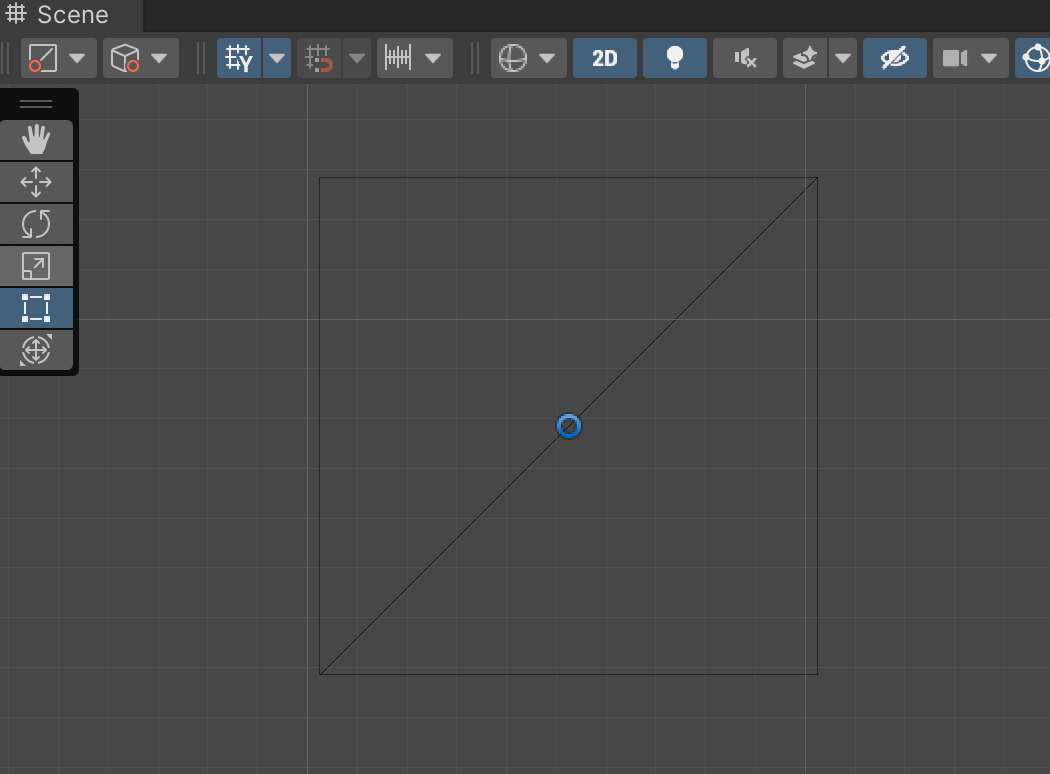Click the blue pivot circle in the scene
The height and width of the screenshot is (774, 1050).
point(569,426)
